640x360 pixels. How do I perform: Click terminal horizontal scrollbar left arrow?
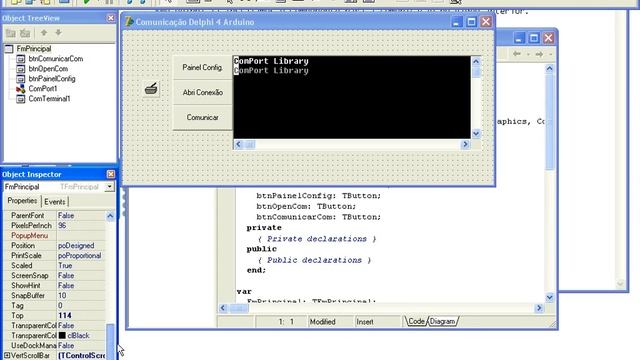point(238,144)
